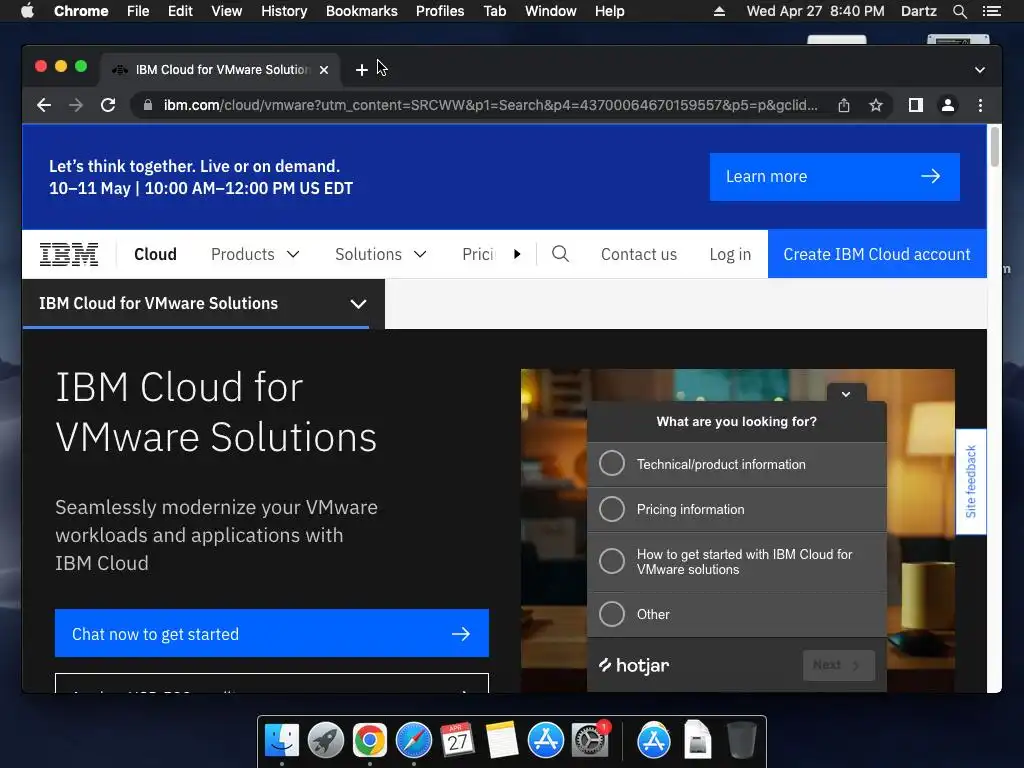Open System Preferences from the Dock
Image resolution: width=1024 pixels, height=768 pixels.
point(590,740)
